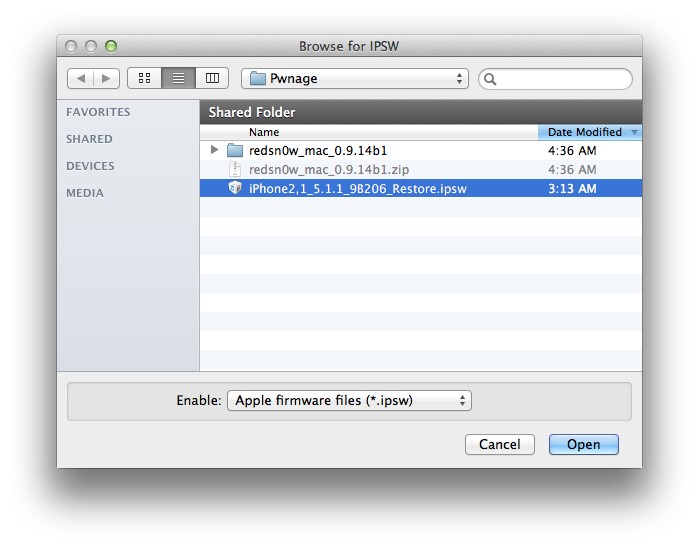The width and height of the screenshot is (699, 547).
Task: Switch to list view
Action: click(178, 78)
